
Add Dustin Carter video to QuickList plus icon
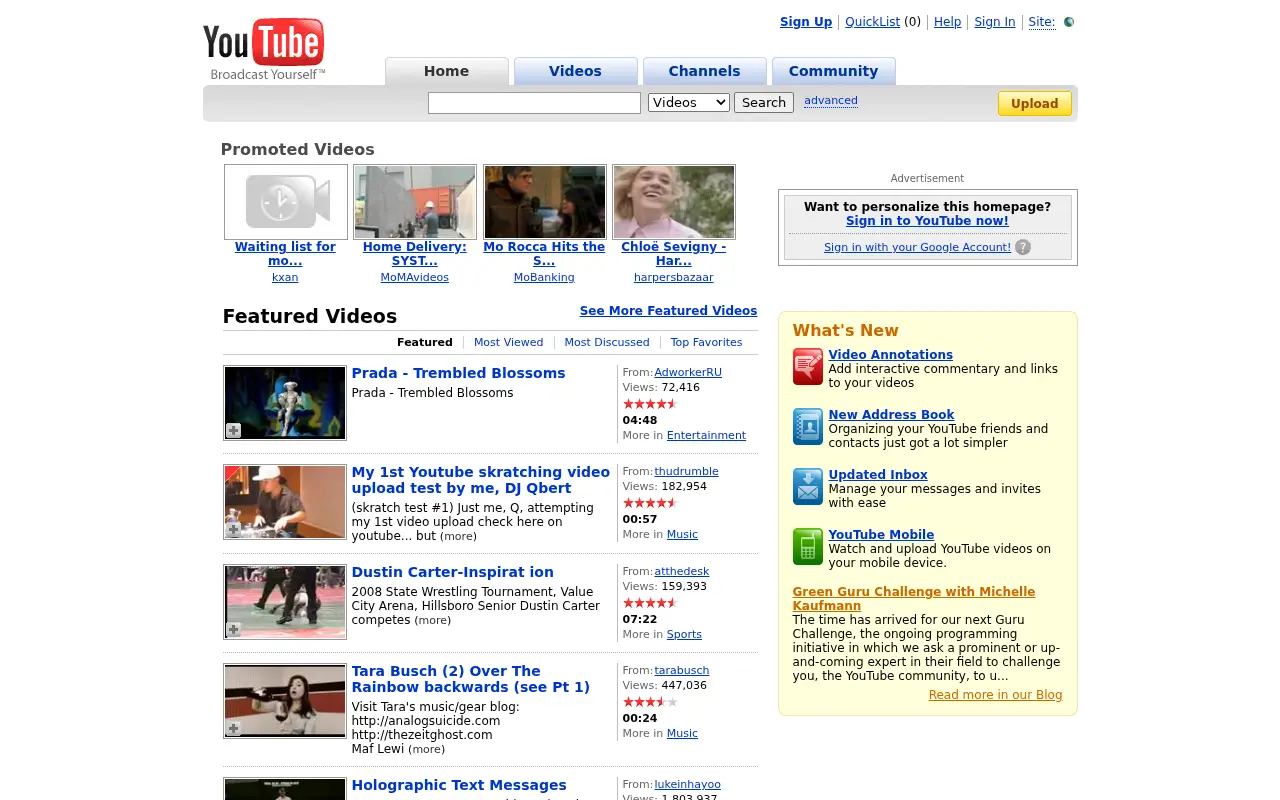pos(233,630)
